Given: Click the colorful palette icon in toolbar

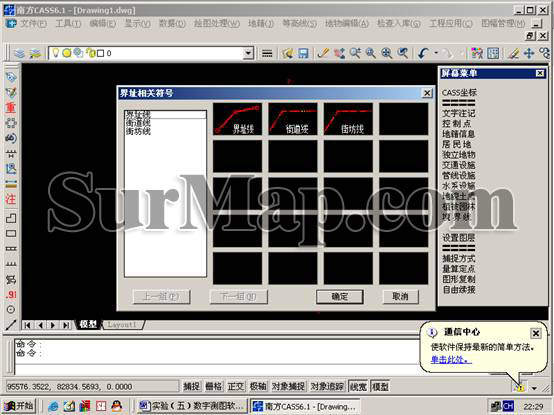Looking at the screenshot, I should [477, 54].
